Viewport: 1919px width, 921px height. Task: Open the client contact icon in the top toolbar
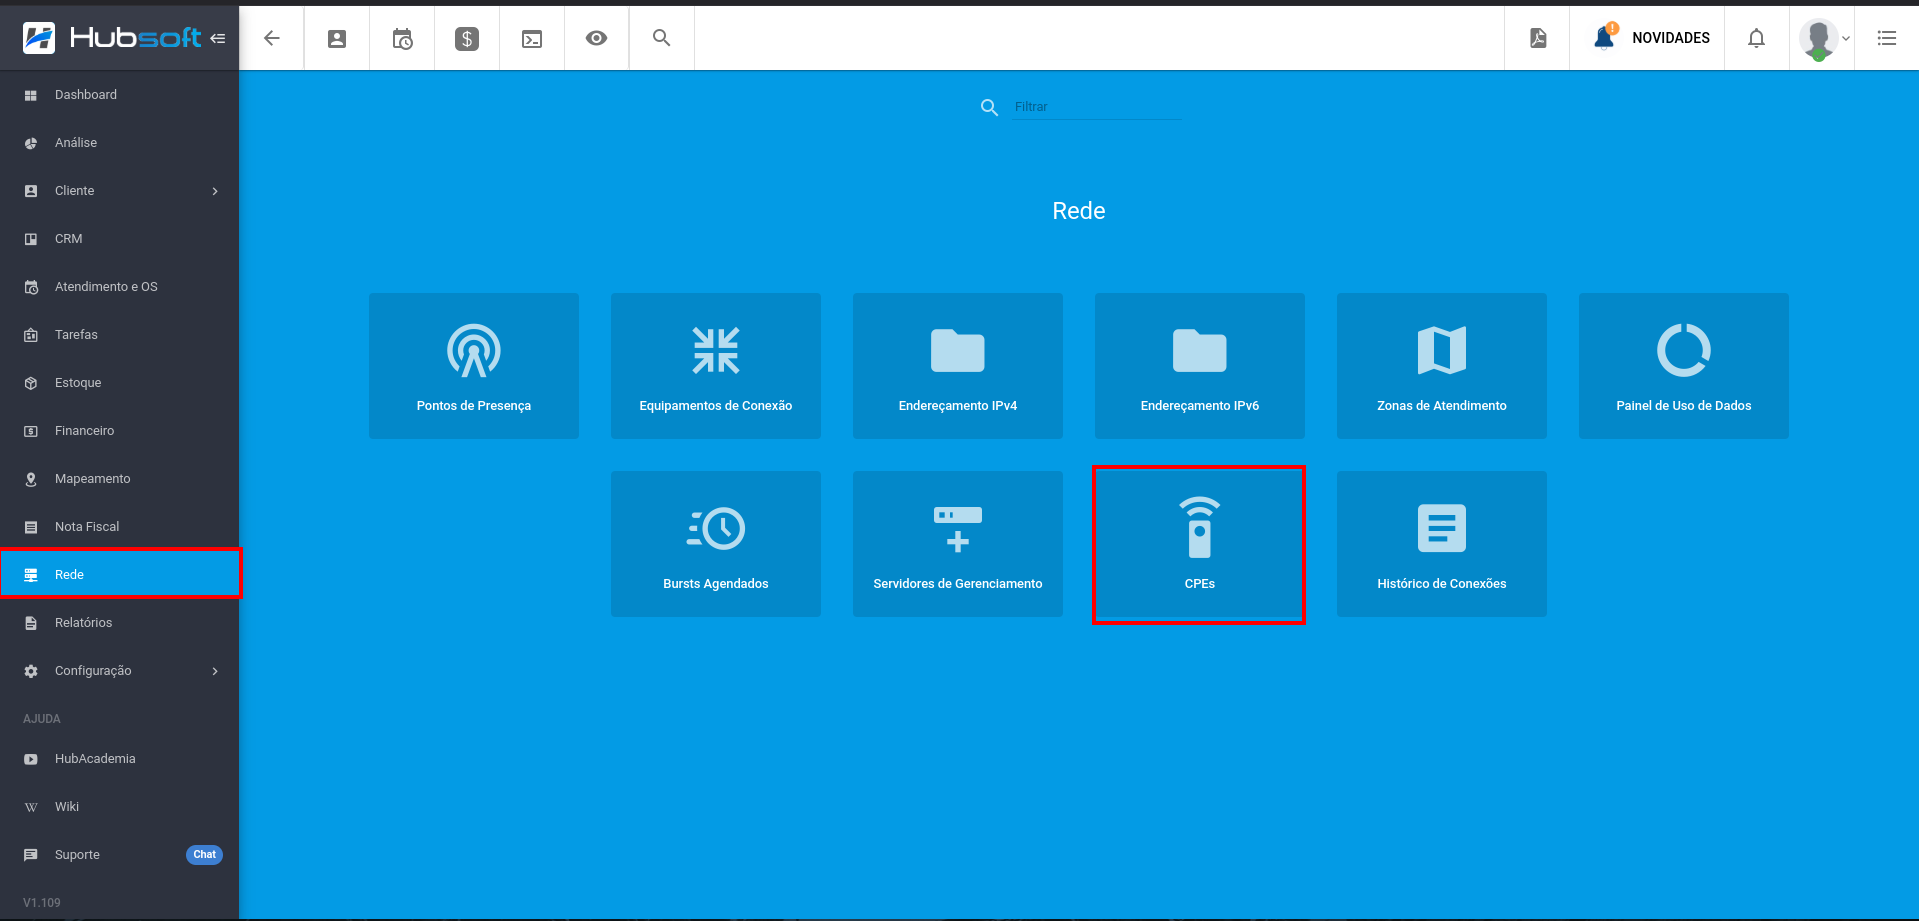click(x=337, y=38)
